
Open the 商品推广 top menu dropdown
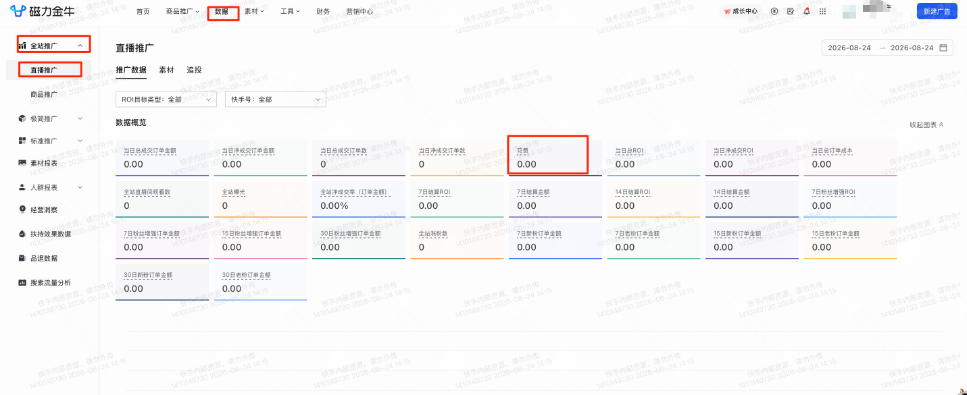pos(183,11)
